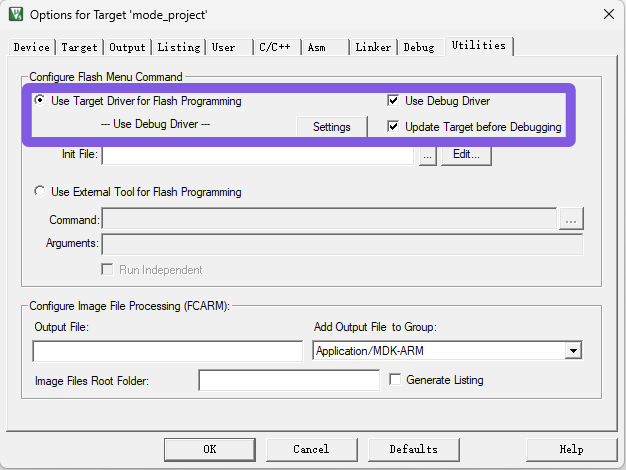Select the Utilities tab
Image resolution: width=626 pixels, height=470 pixels.
[479, 46]
